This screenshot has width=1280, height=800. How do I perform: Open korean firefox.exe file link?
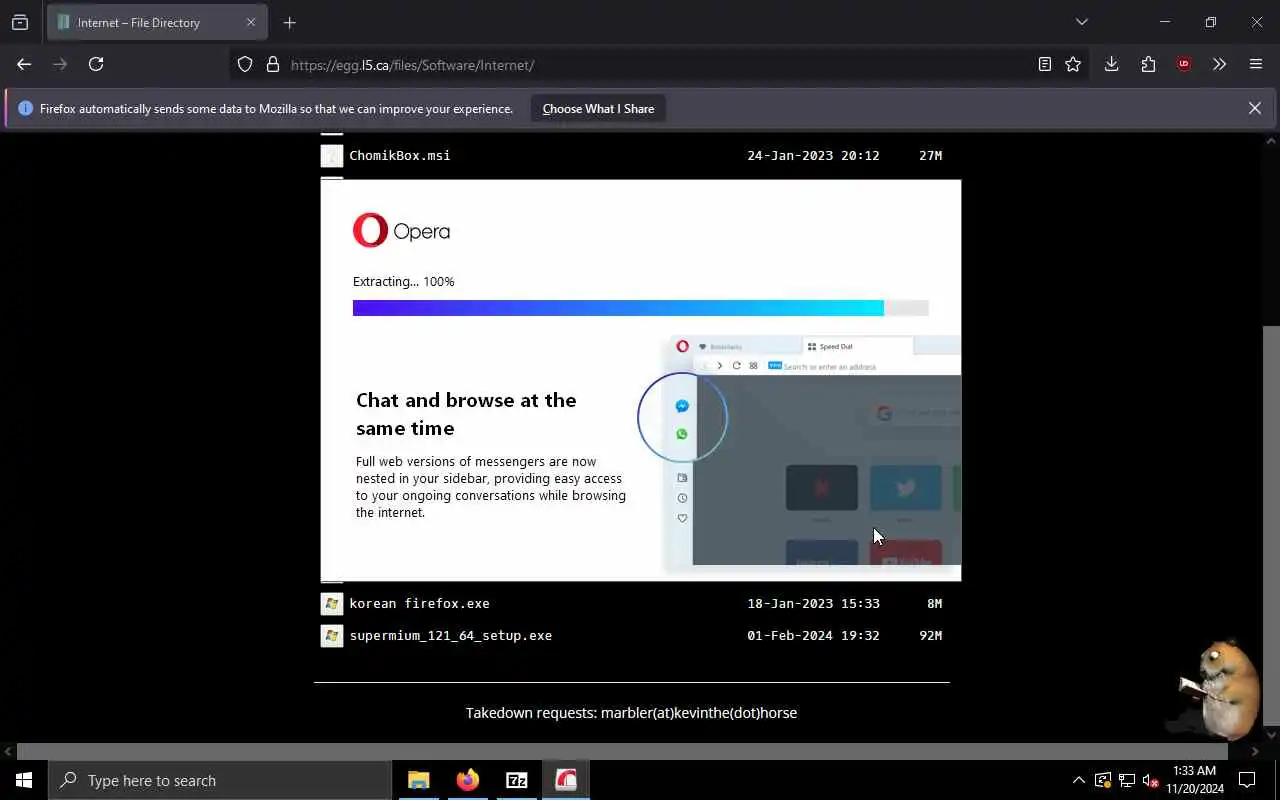(x=419, y=603)
